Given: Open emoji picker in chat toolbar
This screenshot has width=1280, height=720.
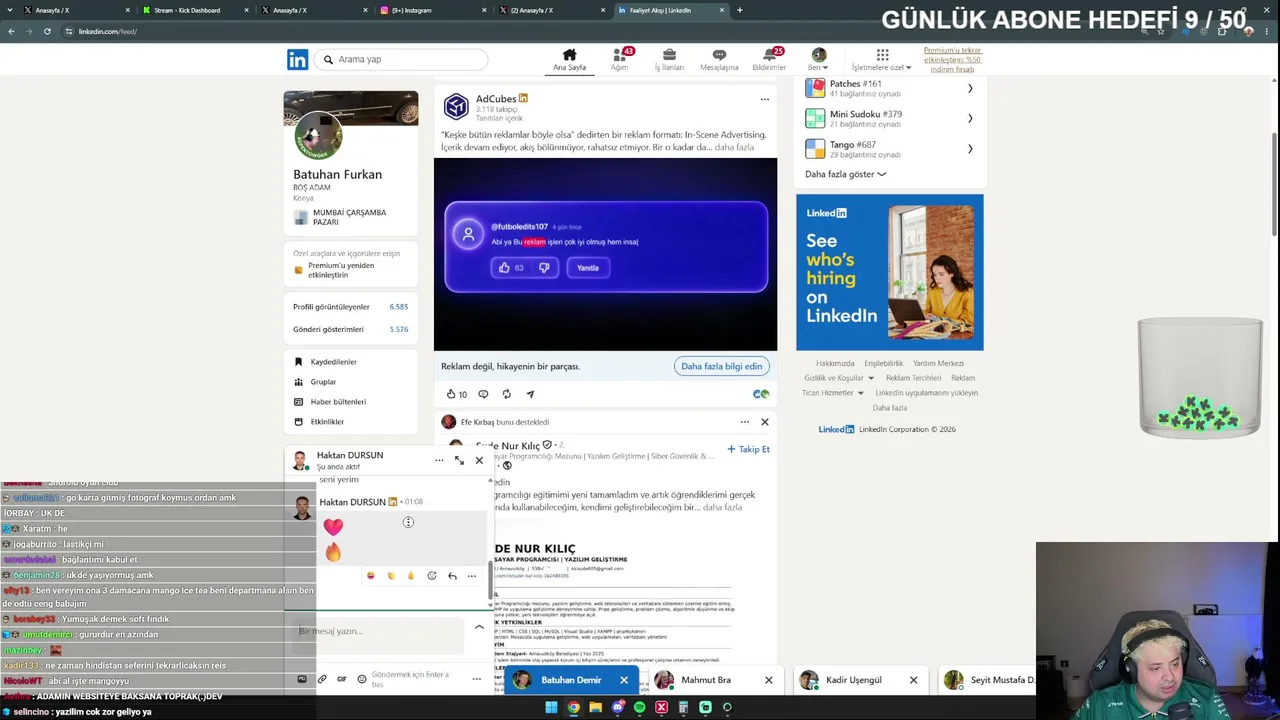Looking at the screenshot, I should click(x=362, y=679).
